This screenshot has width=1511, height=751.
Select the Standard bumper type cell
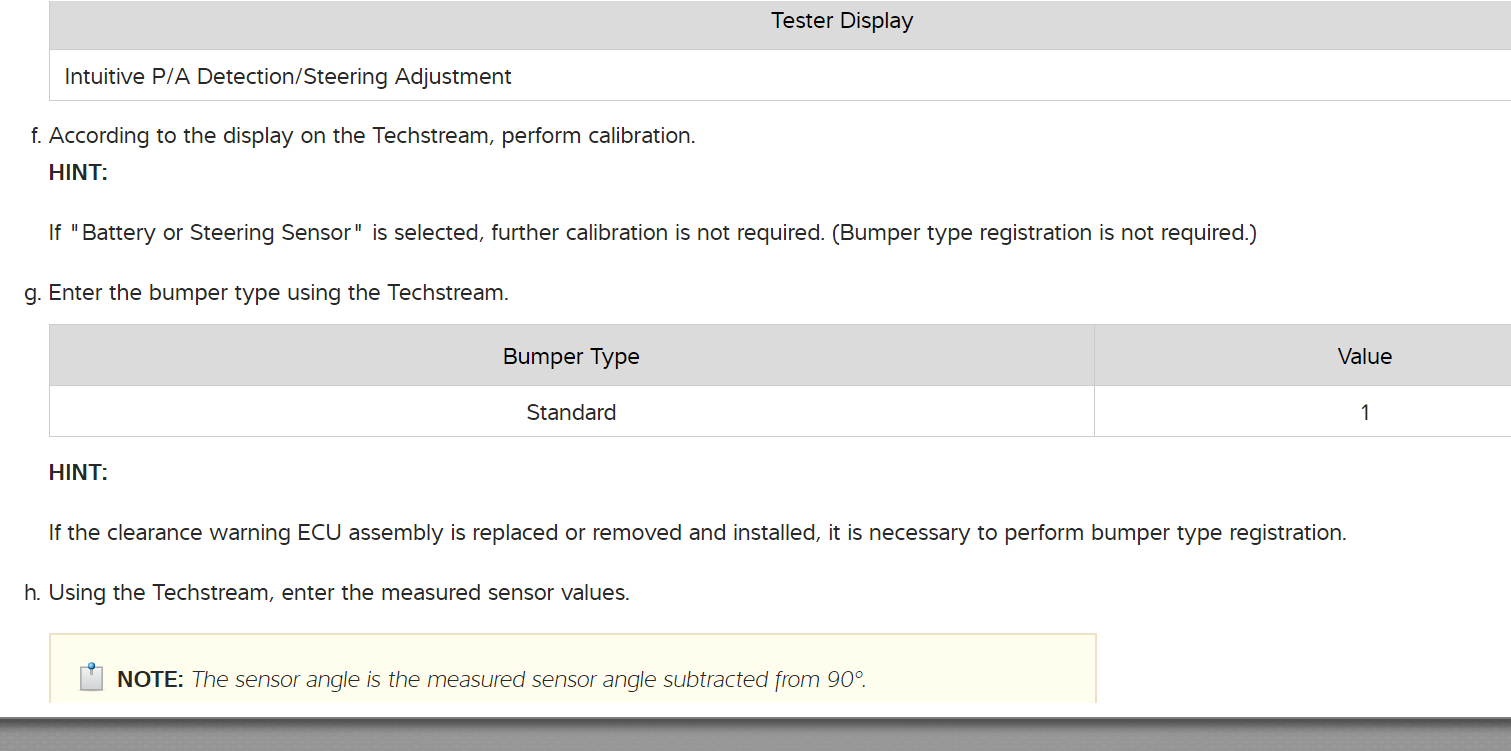pos(571,412)
